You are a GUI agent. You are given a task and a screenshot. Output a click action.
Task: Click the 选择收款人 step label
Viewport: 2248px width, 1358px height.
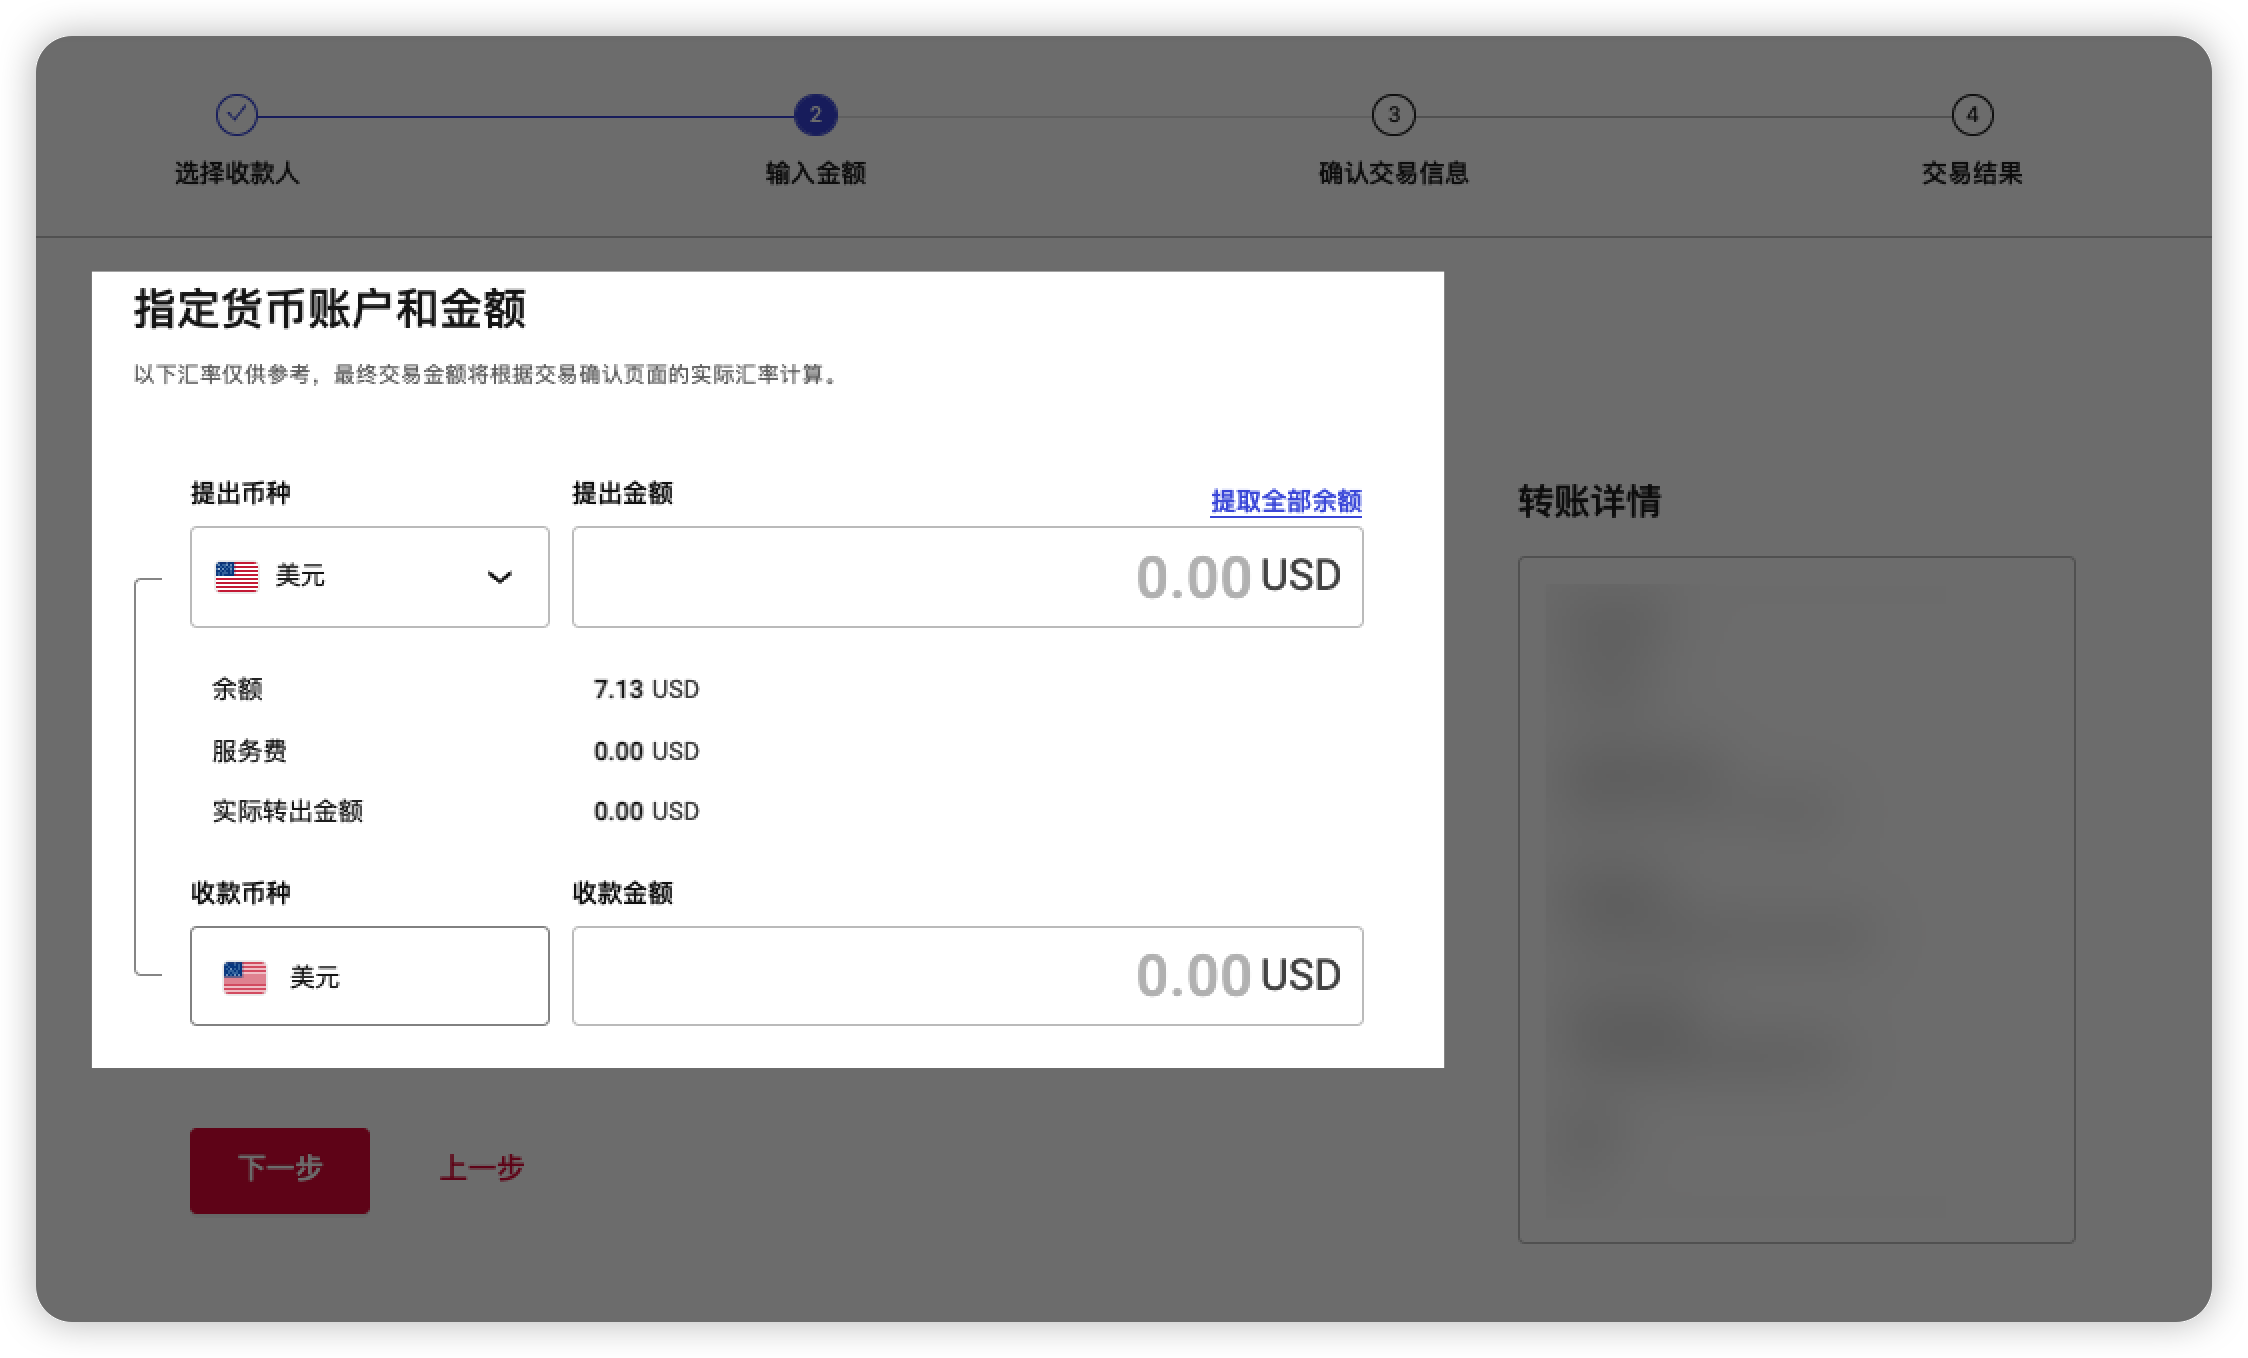pyautogui.click(x=237, y=173)
